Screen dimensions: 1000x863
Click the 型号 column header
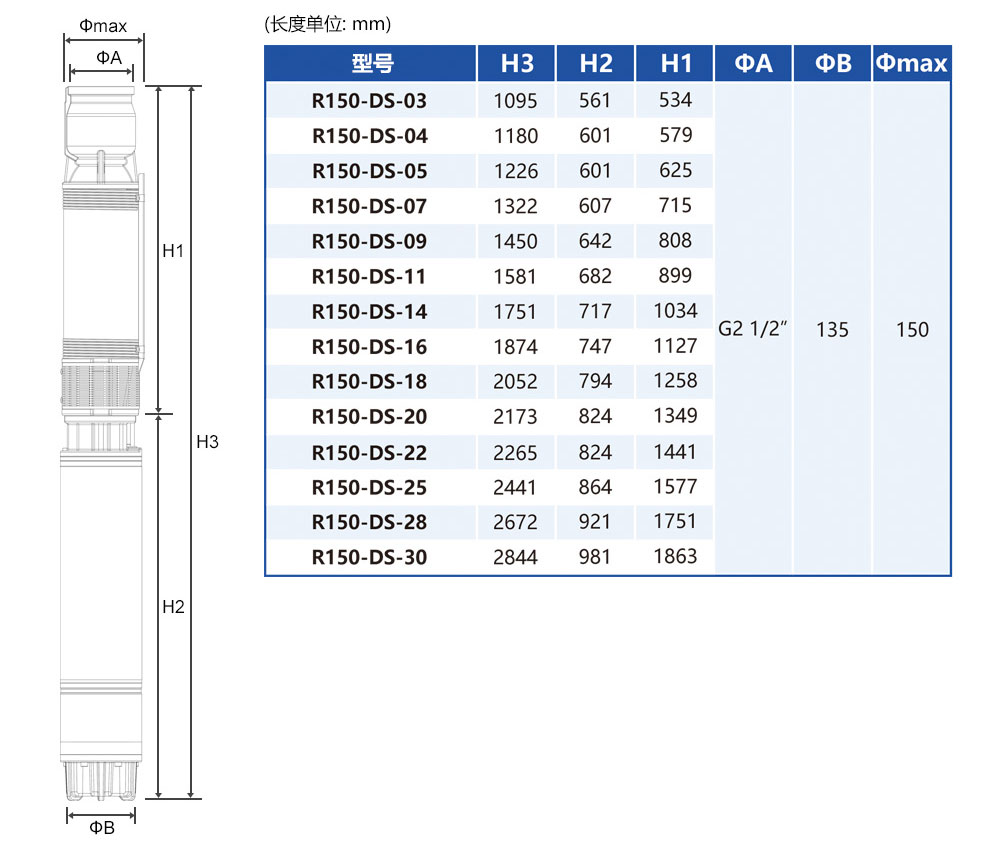[370, 64]
